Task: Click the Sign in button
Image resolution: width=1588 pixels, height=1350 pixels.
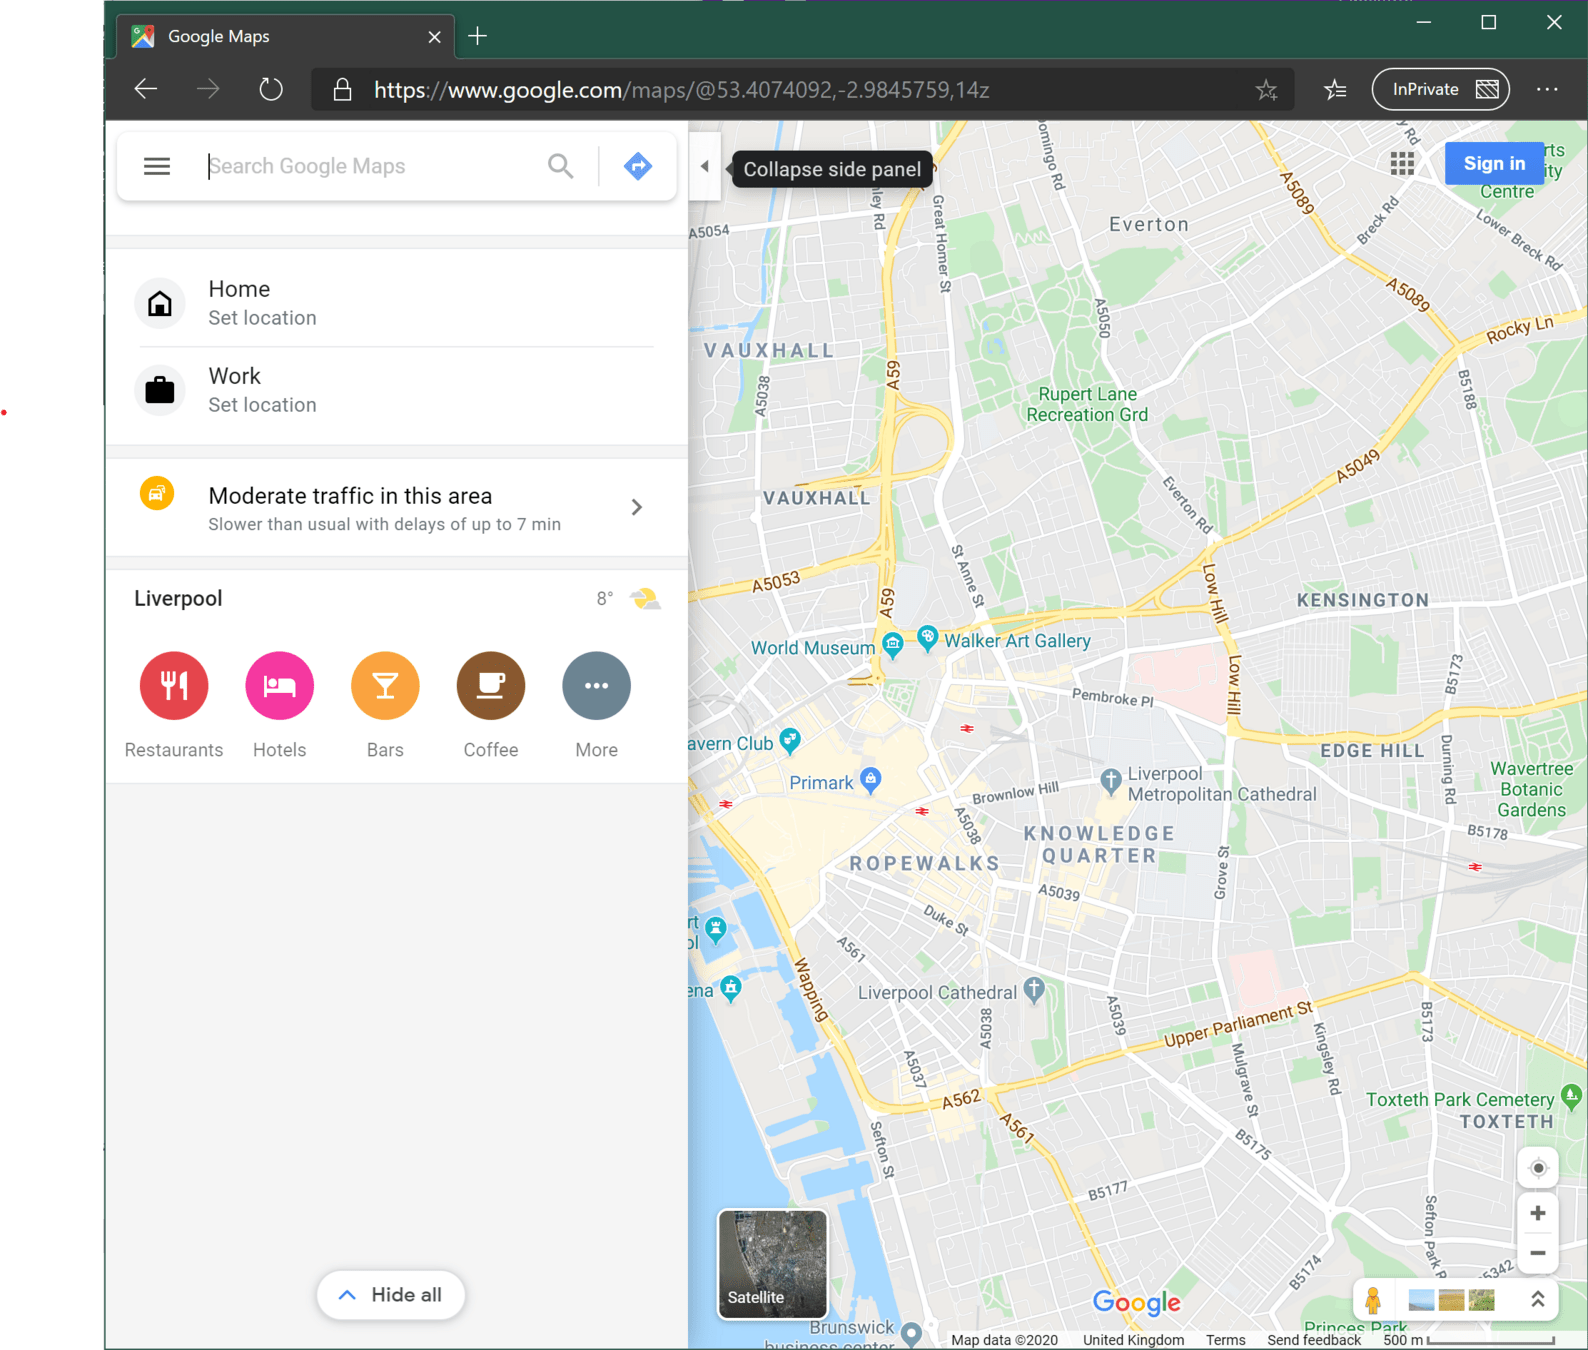Action: click(1494, 163)
